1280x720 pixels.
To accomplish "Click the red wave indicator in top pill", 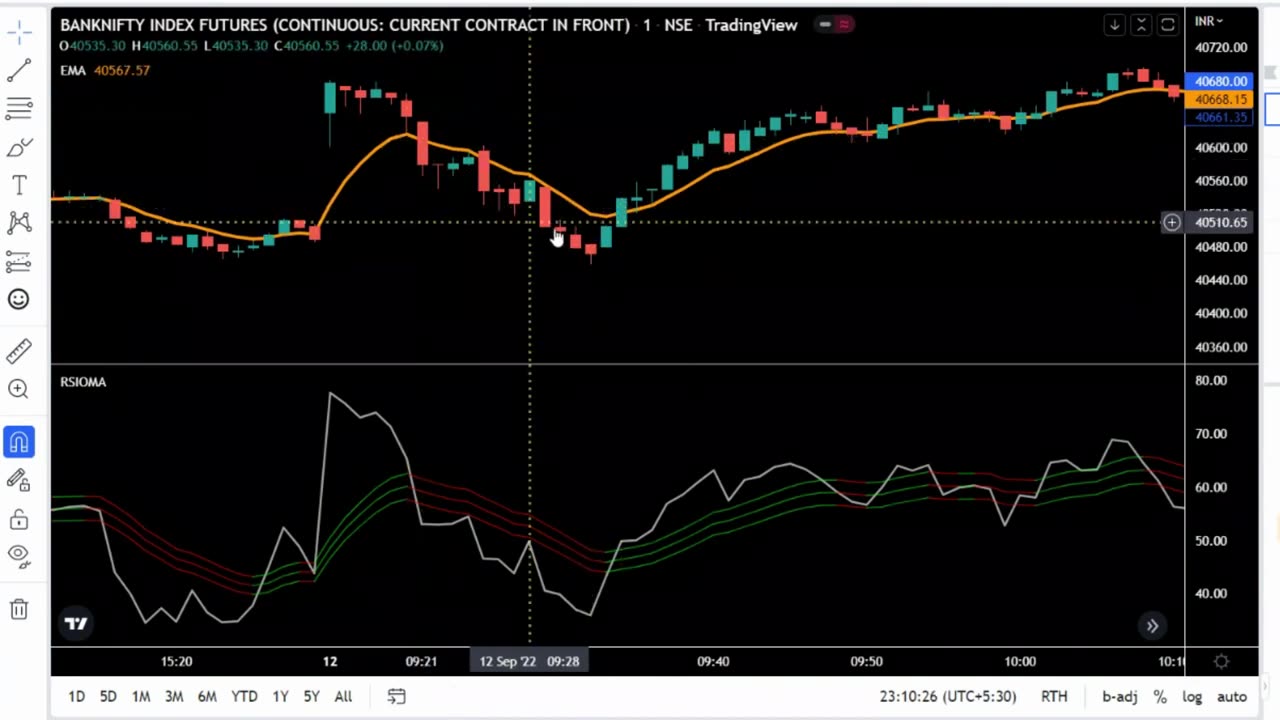I will 844,24.
